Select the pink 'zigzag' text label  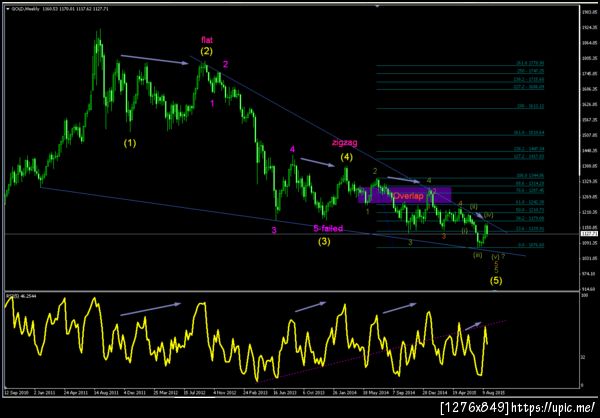(x=344, y=143)
